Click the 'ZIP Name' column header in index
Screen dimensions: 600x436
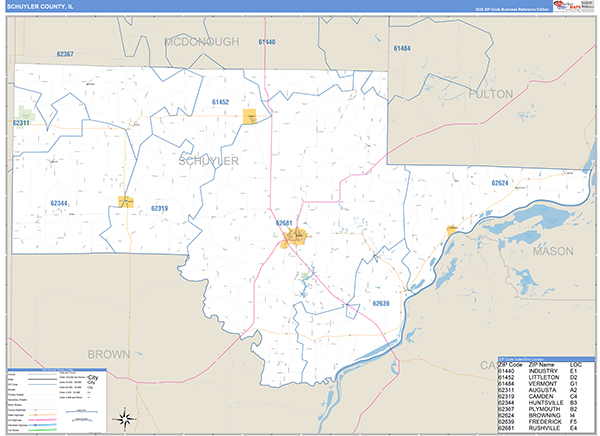point(541,365)
